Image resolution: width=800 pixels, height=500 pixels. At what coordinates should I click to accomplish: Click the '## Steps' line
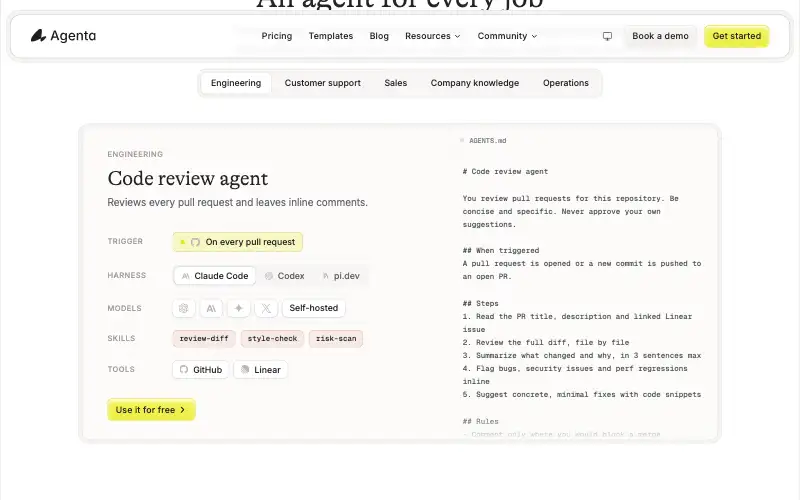480,304
